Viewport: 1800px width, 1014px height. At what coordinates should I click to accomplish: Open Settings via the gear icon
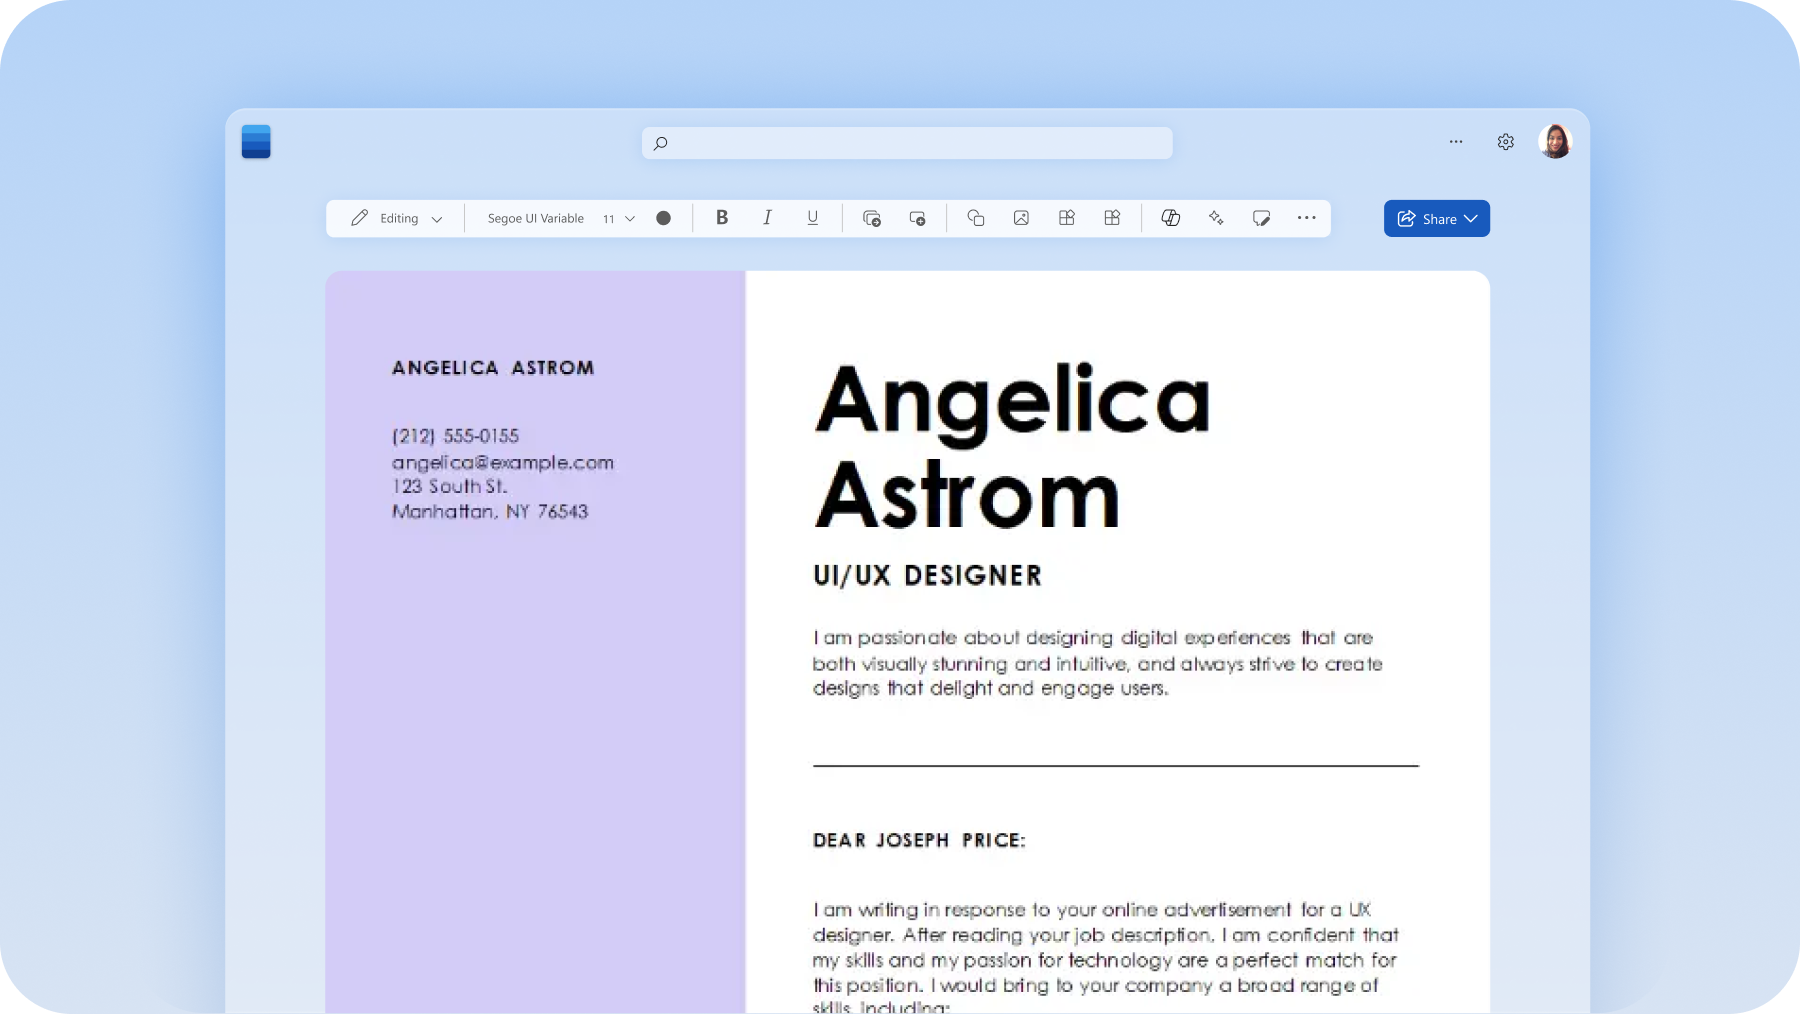(1505, 142)
